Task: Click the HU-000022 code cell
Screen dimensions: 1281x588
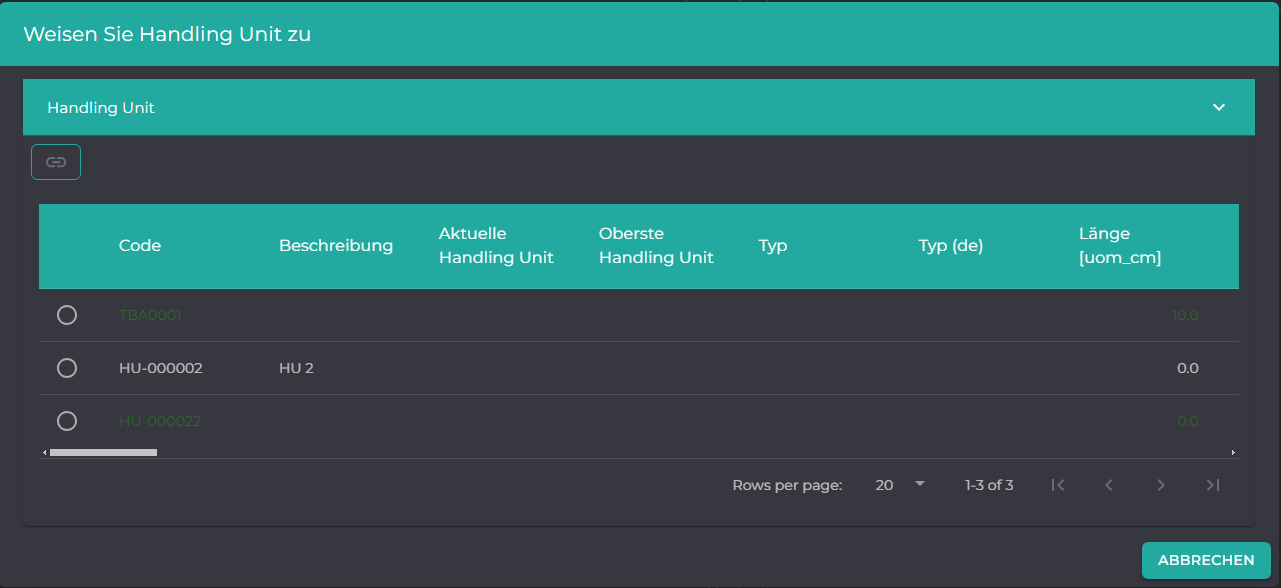Action: coord(160,421)
